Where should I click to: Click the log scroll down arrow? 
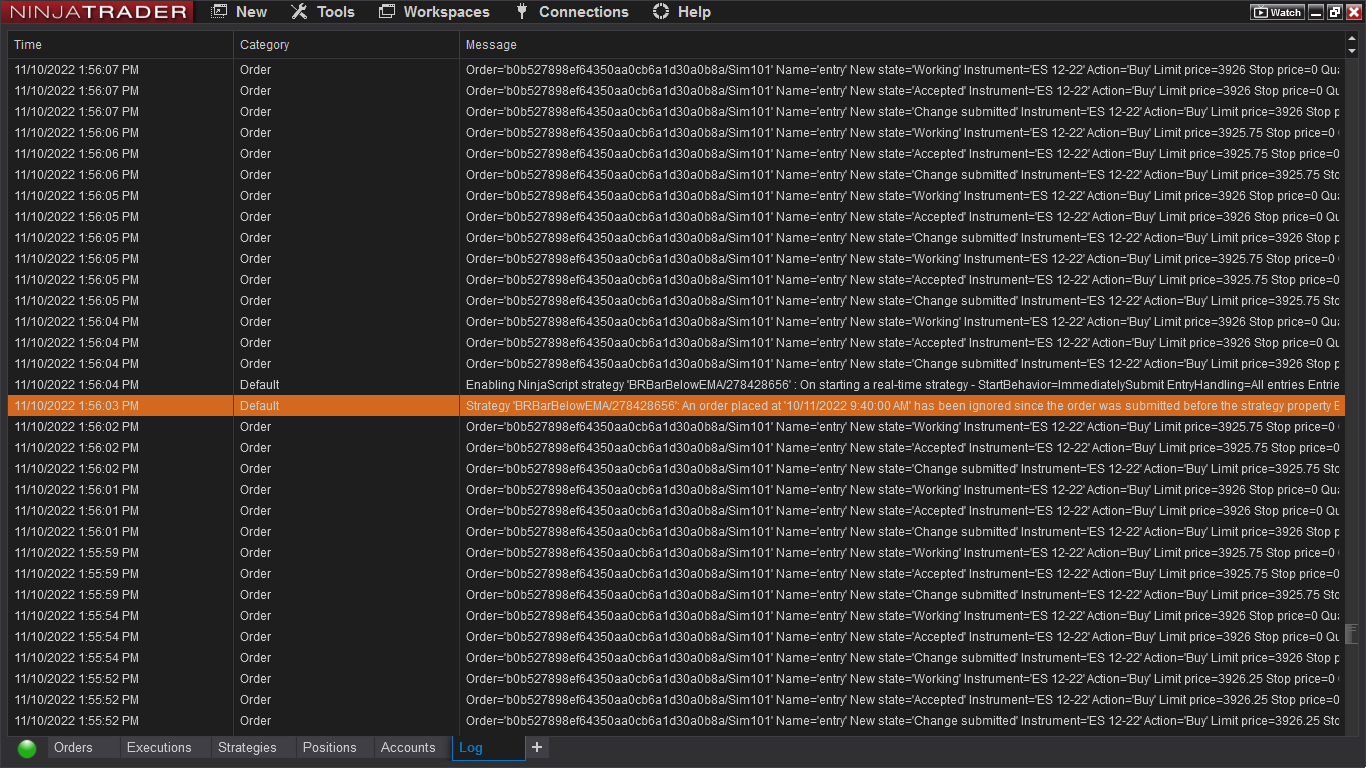pyautogui.click(x=1352, y=51)
